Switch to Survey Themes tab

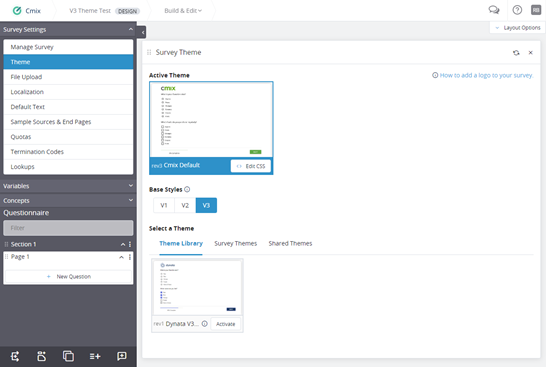(x=235, y=243)
